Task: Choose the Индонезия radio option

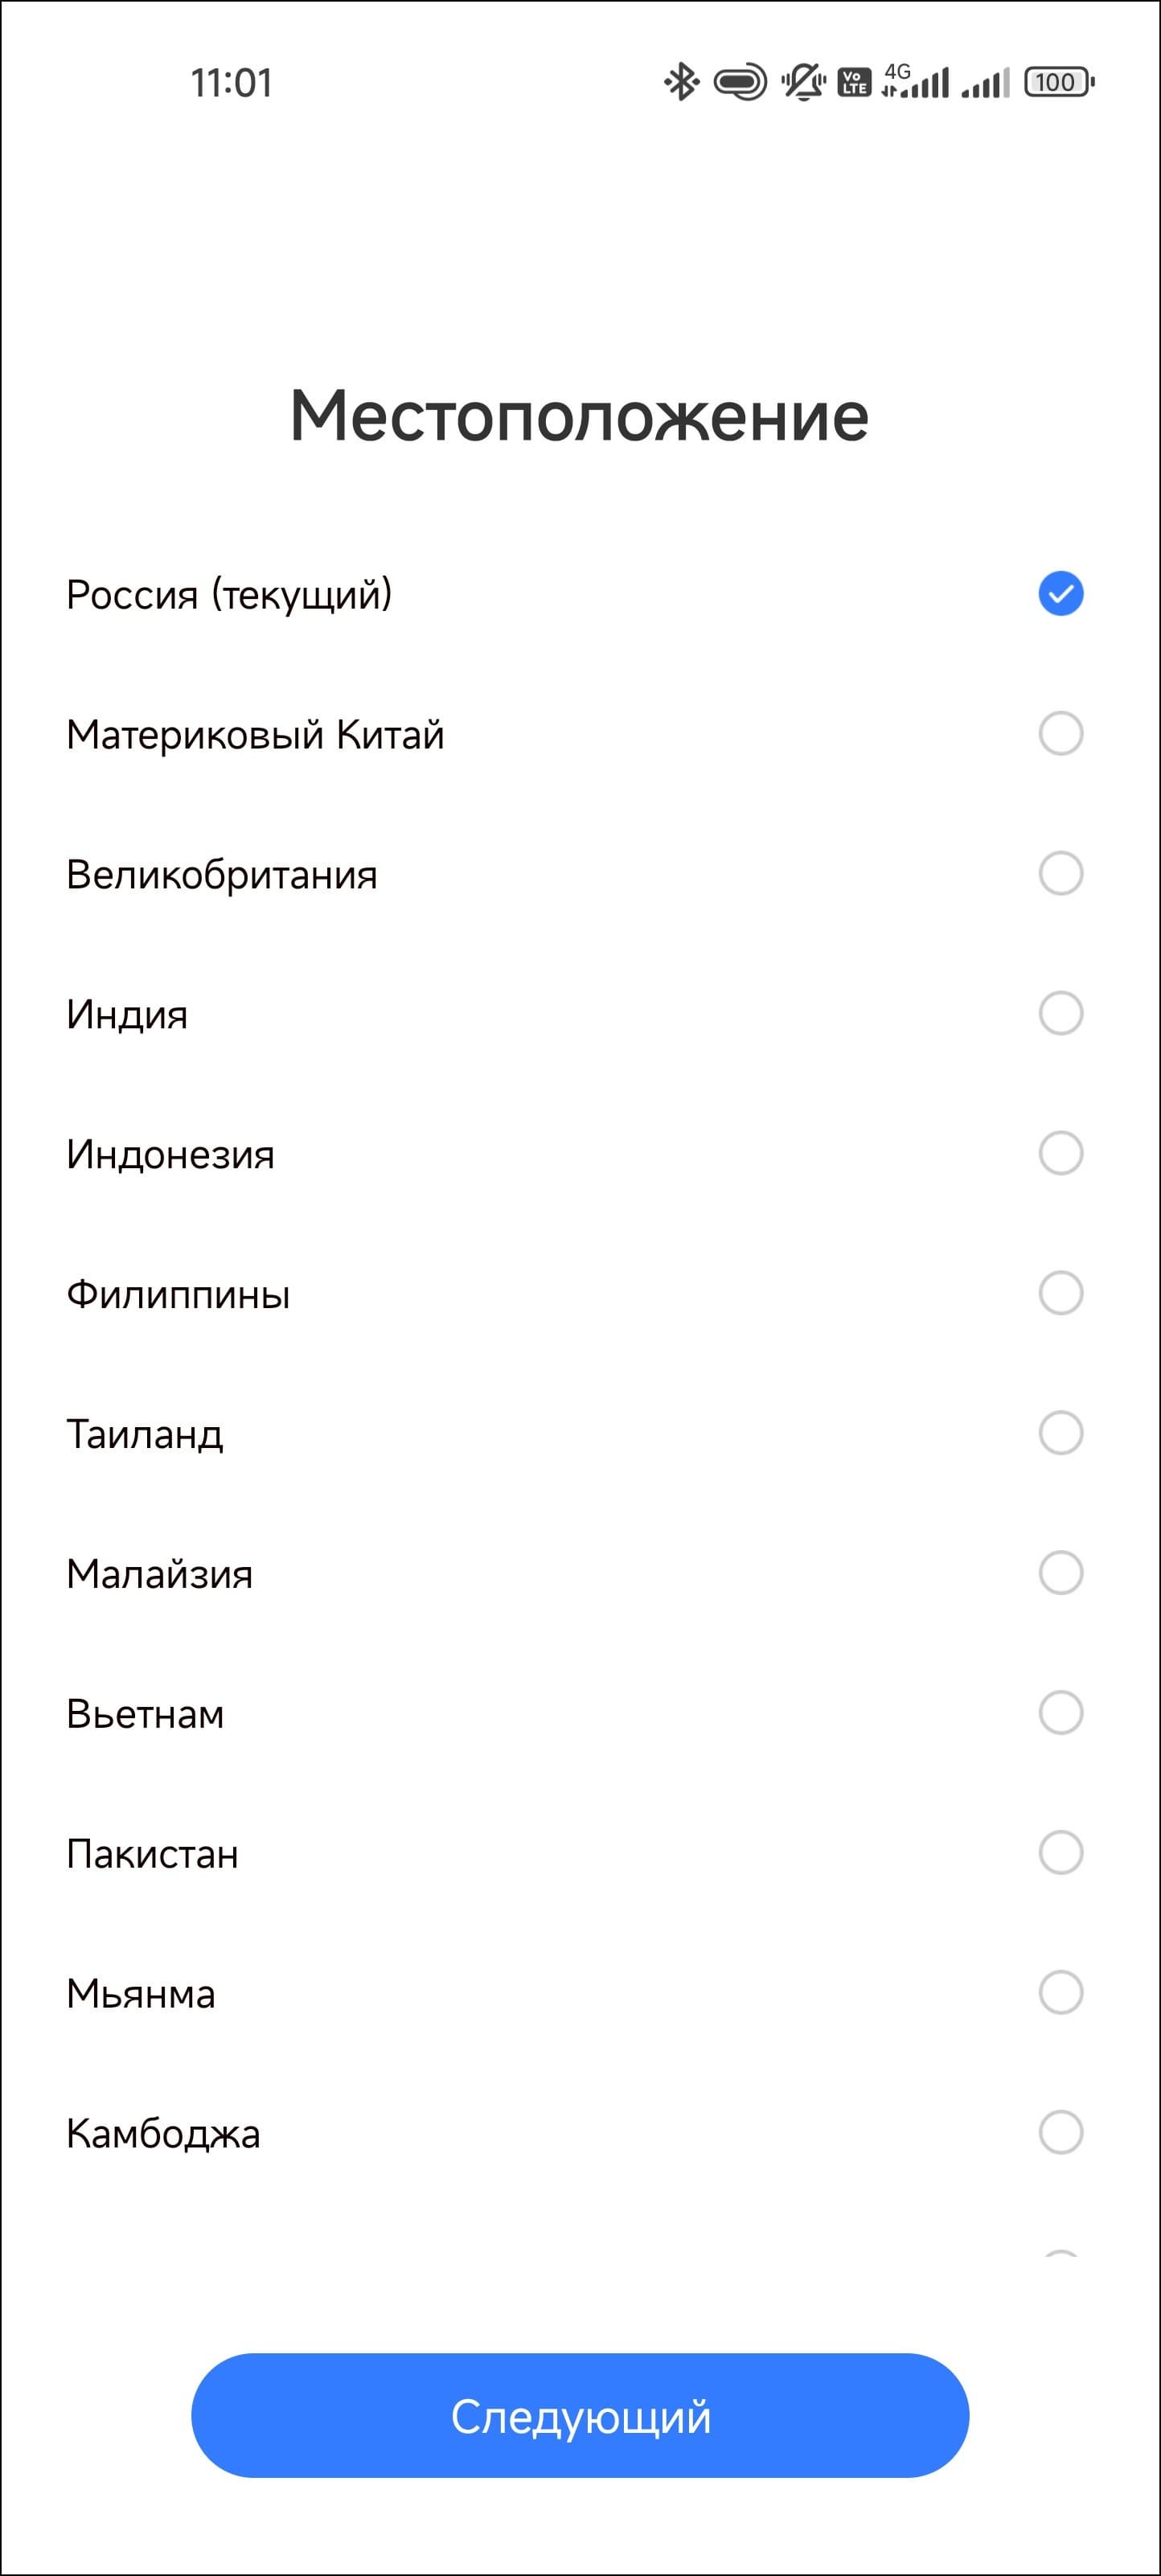Action: point(1060,1154)
